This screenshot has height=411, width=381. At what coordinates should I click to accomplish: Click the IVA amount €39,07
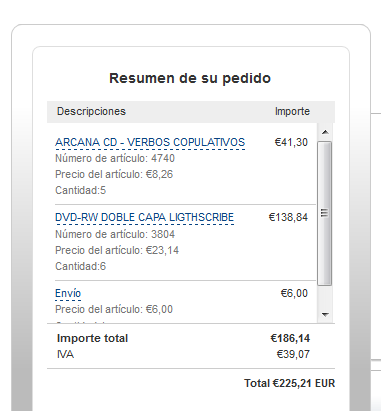(x=293, y=354)
